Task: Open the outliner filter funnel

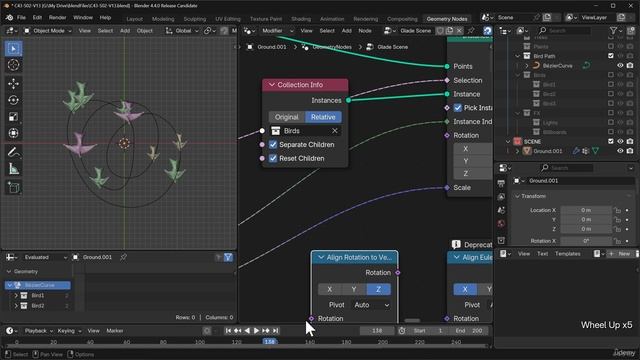Action: pyautogui.click(x=613, y=31)
